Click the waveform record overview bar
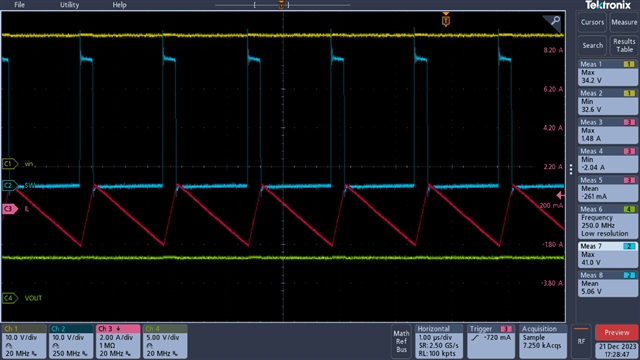 point(282,5)
